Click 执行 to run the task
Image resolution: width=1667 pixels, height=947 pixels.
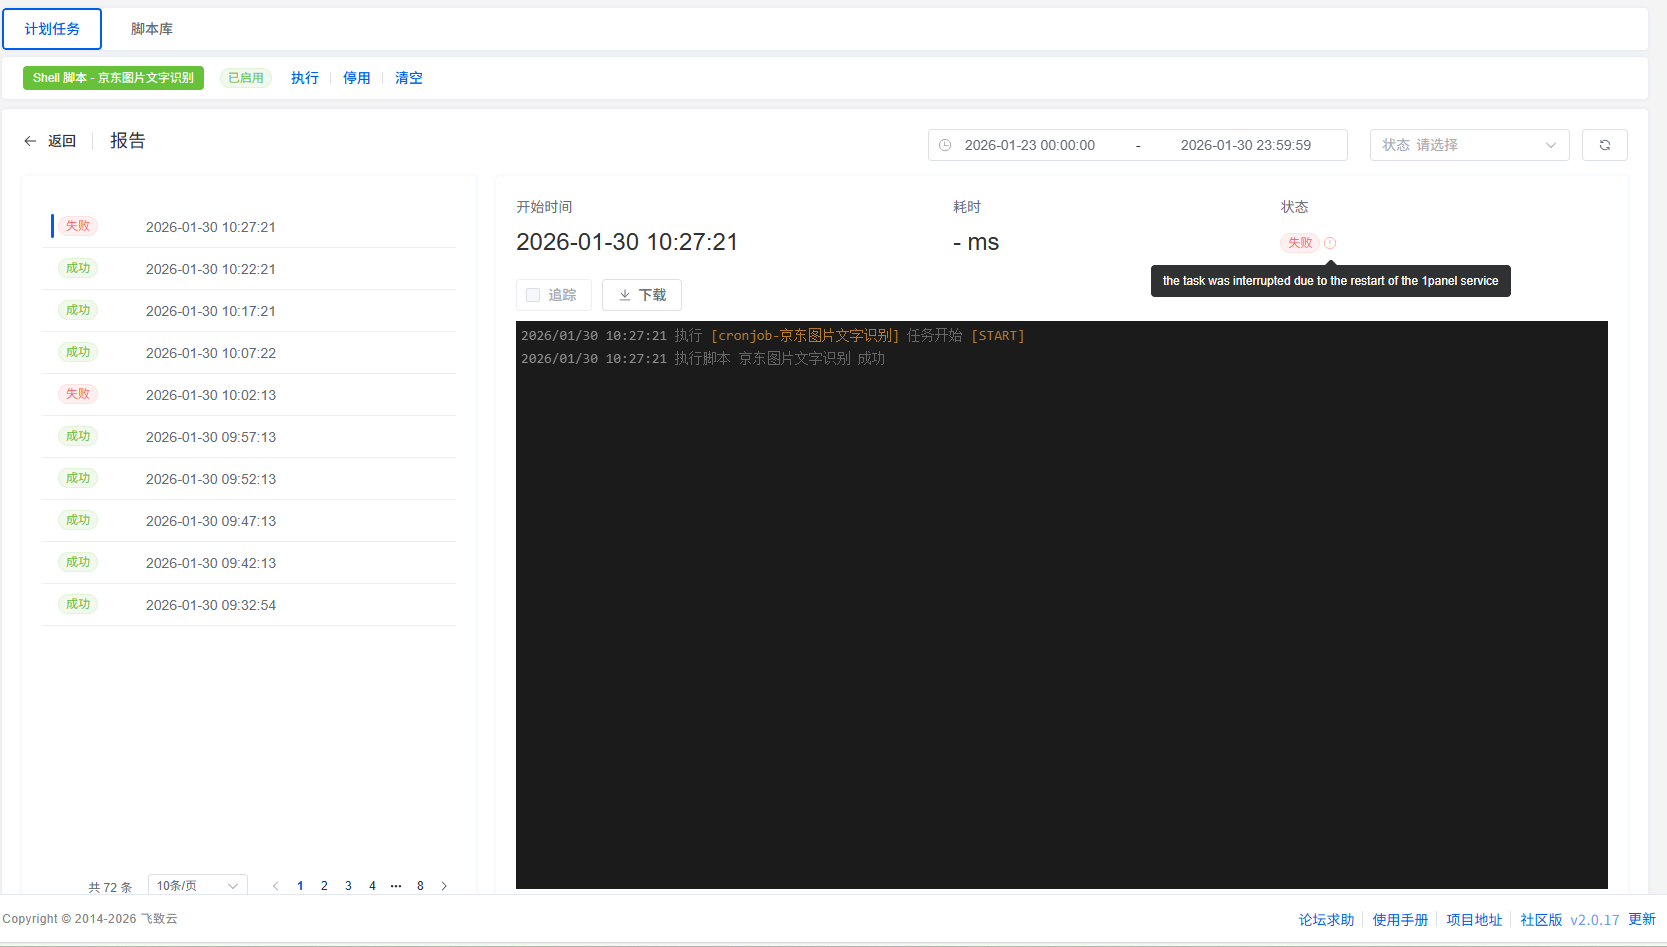(x=305, y=78)
